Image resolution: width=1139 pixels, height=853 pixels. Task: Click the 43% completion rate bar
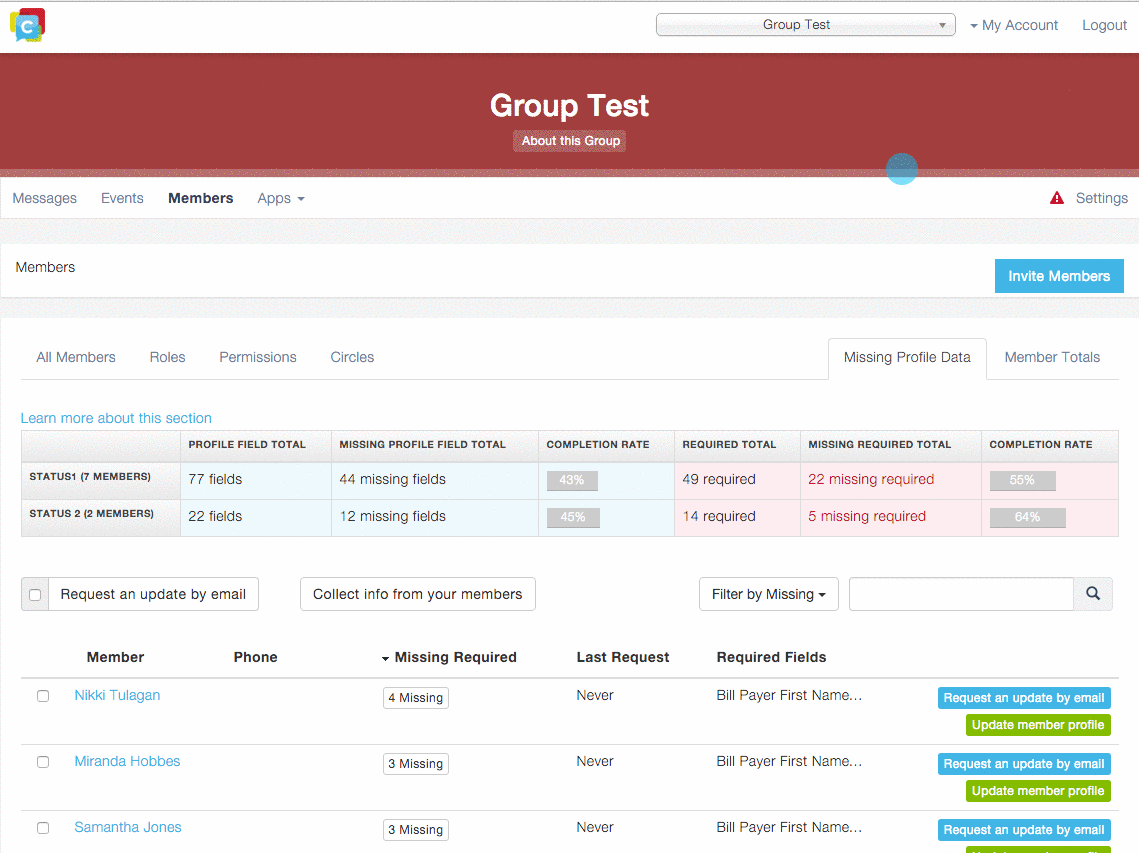[x=572, y=480]
